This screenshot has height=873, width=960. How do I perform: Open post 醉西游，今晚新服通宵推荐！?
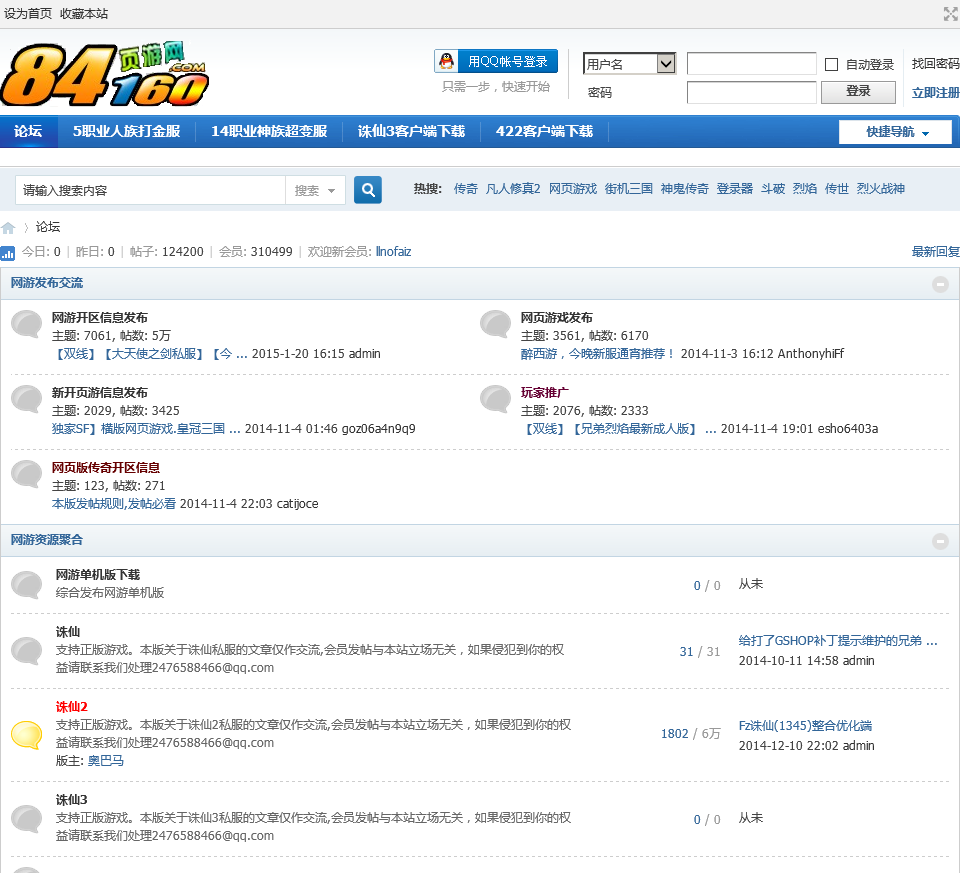click(598, 353)
